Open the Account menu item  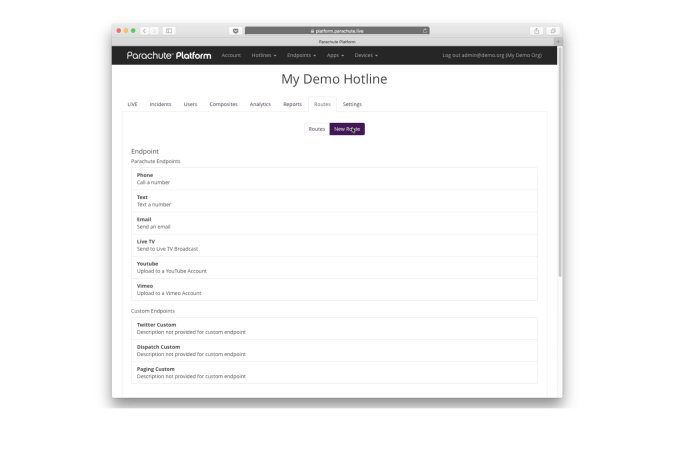click(231, 56)
